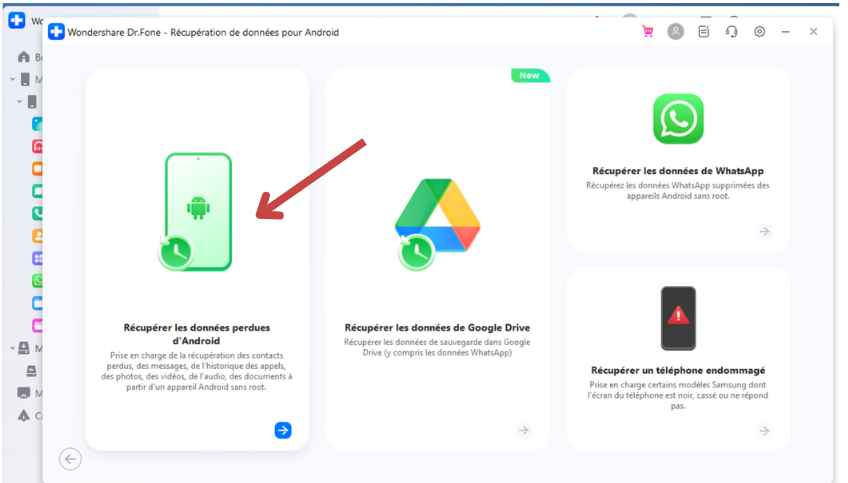848x483 pixels.
Task: Click the title "Récupérer les données de WhatsApp"
Action: [678, 171]
